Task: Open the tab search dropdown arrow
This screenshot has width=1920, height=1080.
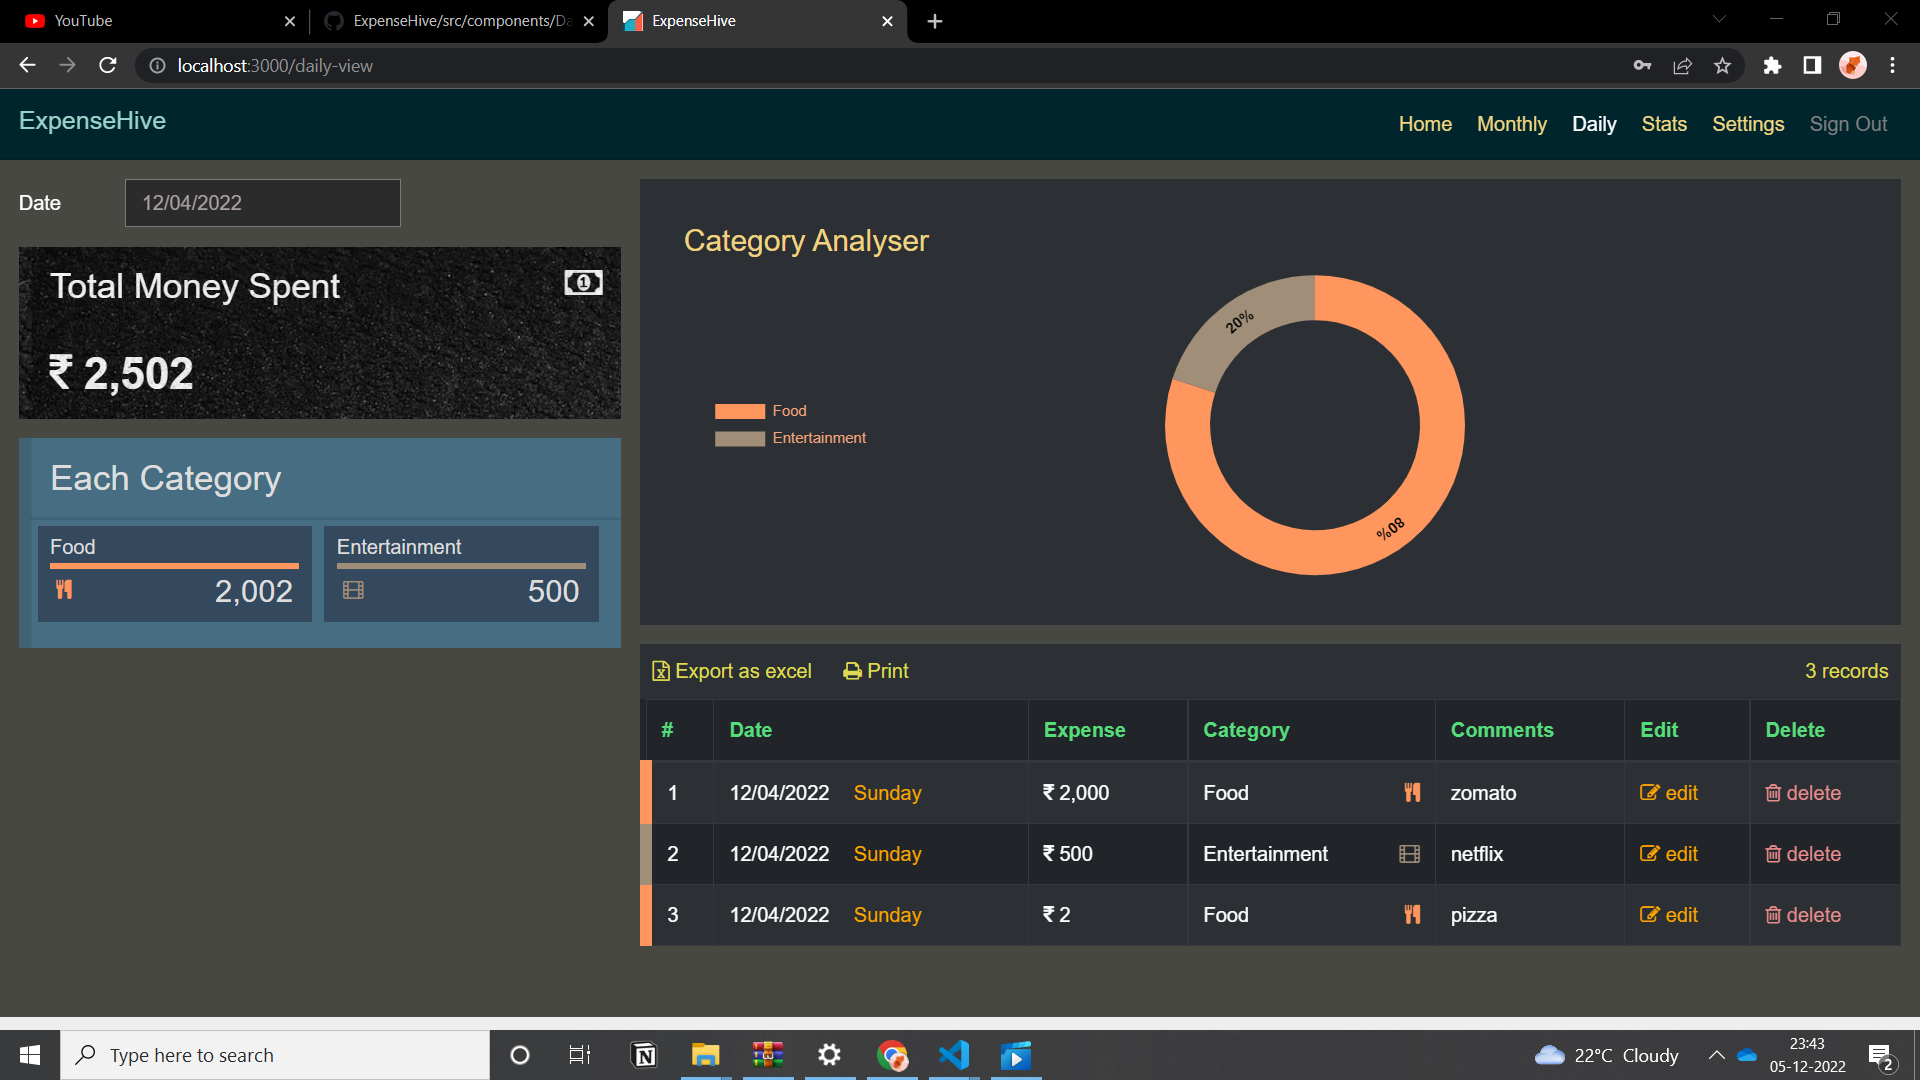Action: pos(1719,19)
